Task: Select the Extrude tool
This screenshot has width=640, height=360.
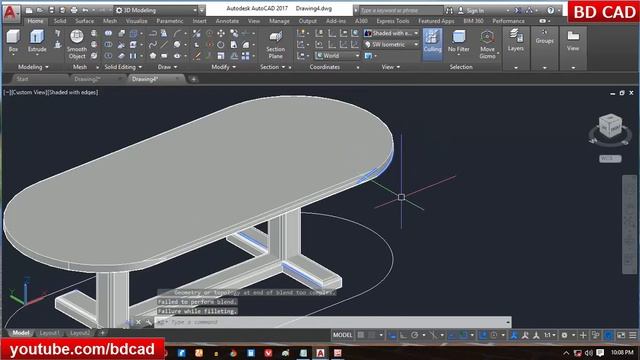Action: tap(37, 41)
